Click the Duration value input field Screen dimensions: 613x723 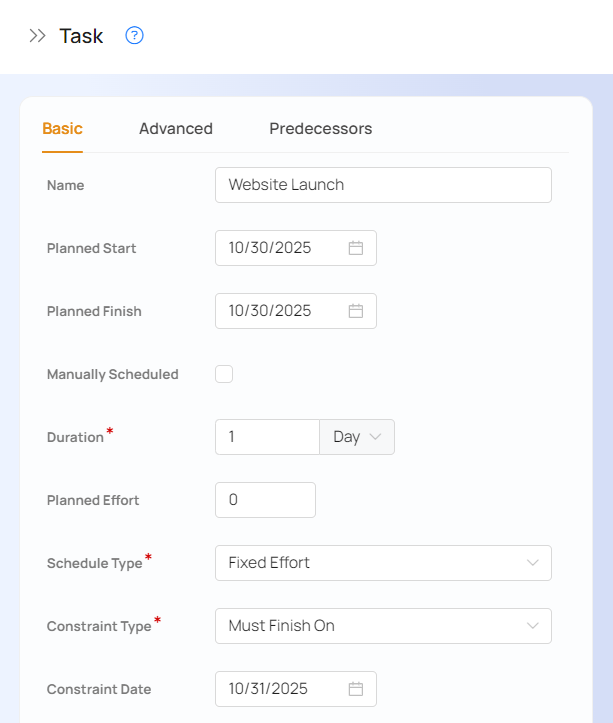[267, 437]
